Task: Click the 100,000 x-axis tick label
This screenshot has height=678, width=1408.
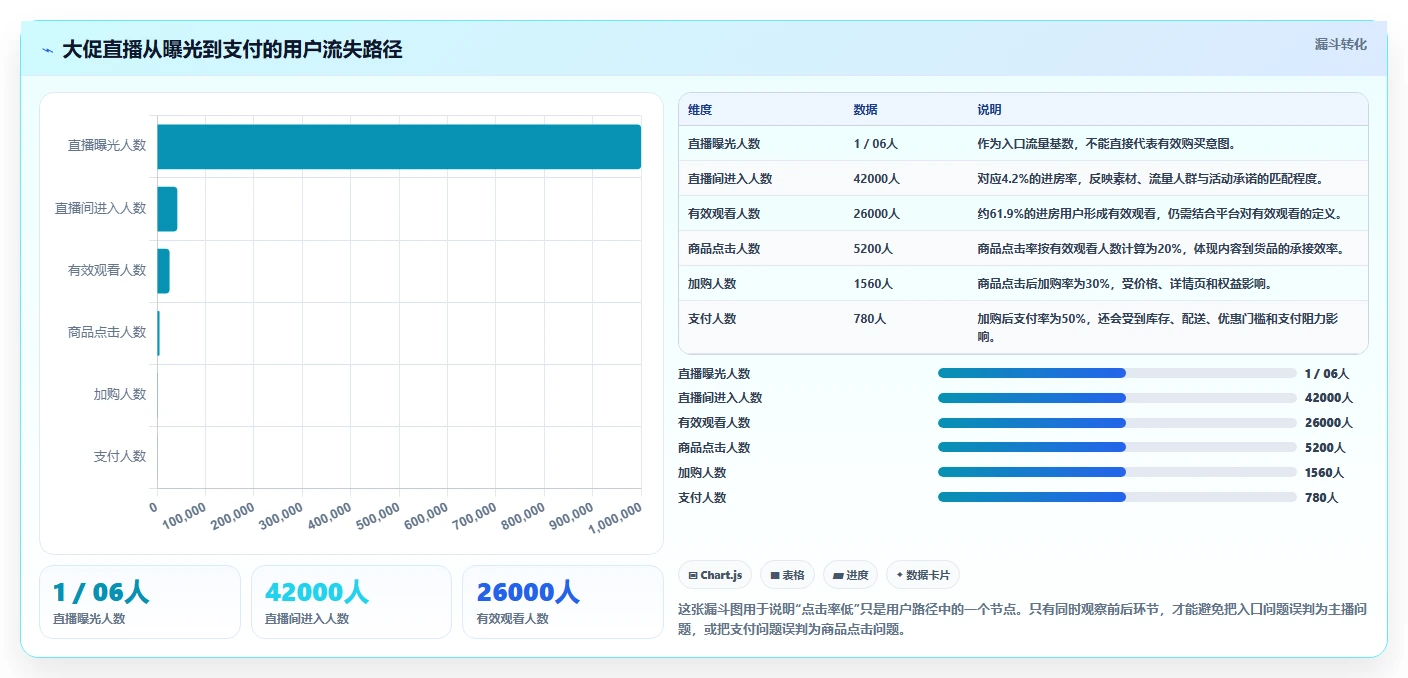Action: (x=184, y=516)
